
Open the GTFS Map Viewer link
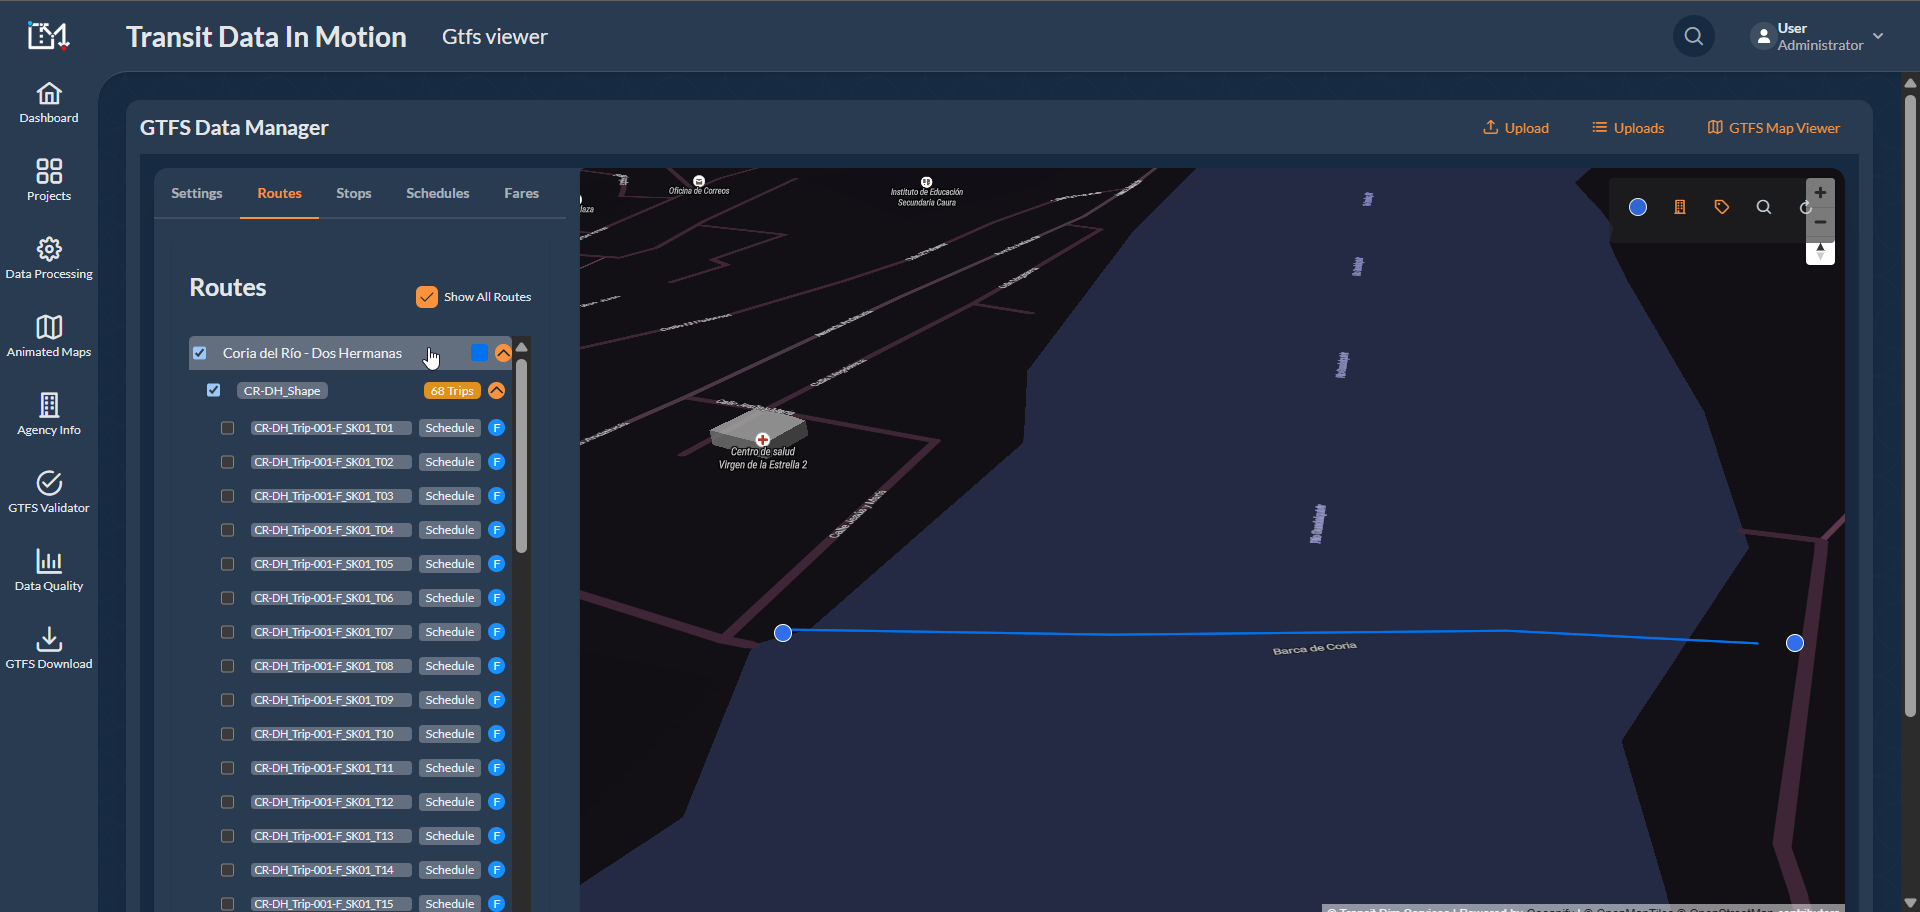(x=1774, y=128)
